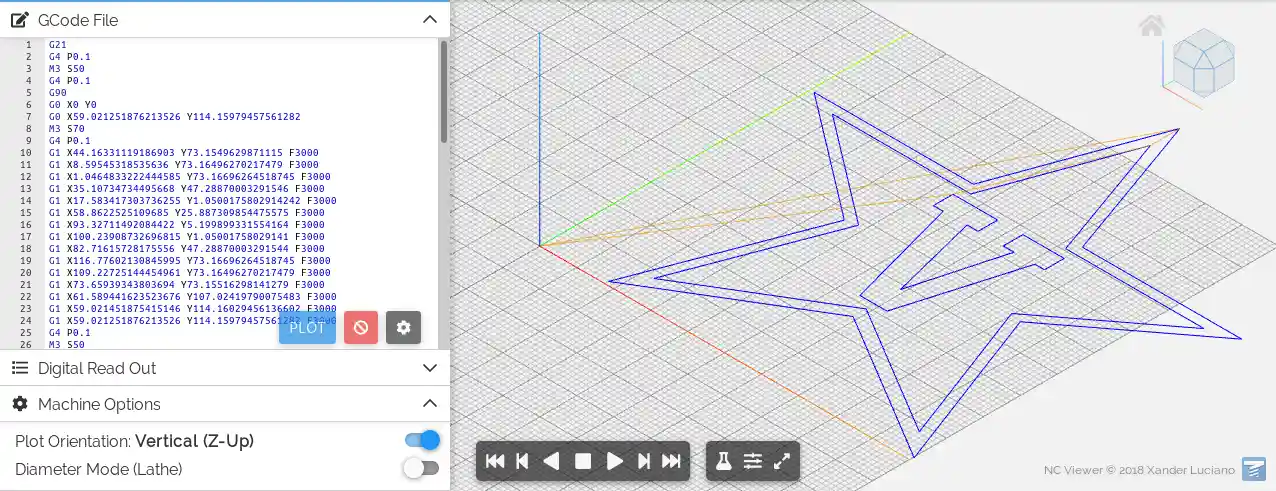1276x491 pixels.
Task: Stop the toolpath simulation
Action: pyautogui.click(x=583, y=461)
